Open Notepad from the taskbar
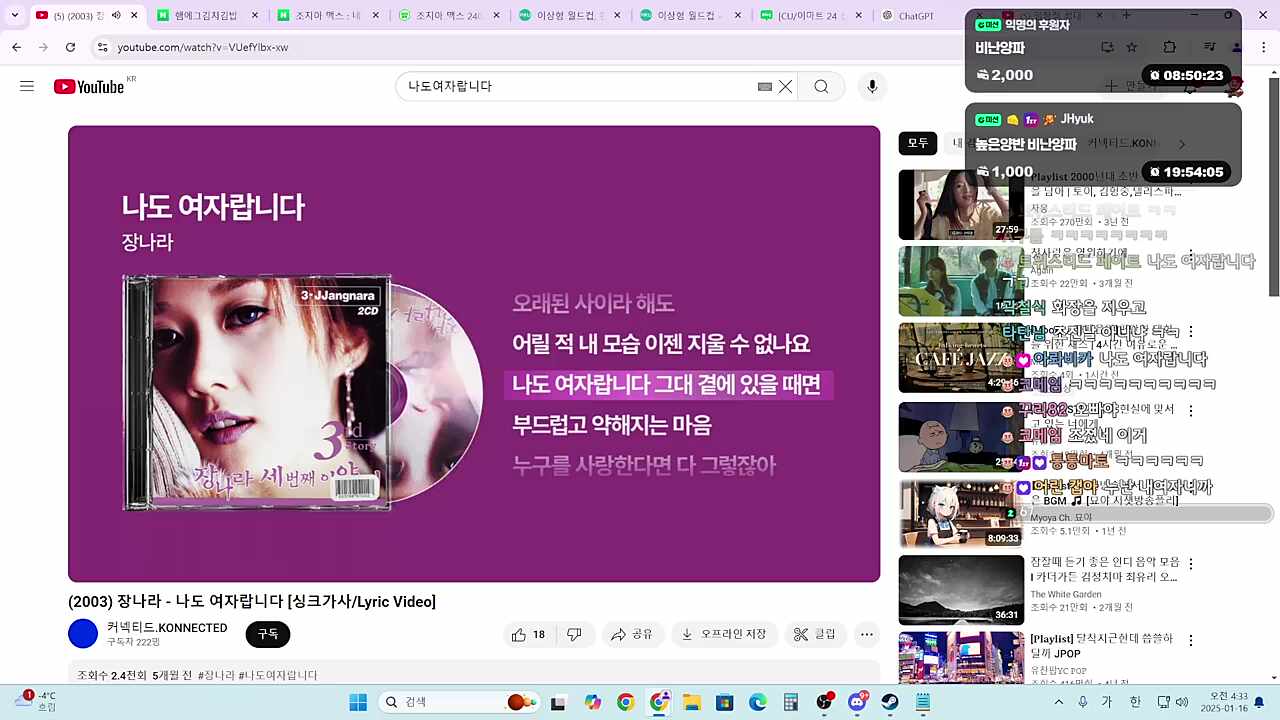This screenshot has height=720, width=1280. 923,702
